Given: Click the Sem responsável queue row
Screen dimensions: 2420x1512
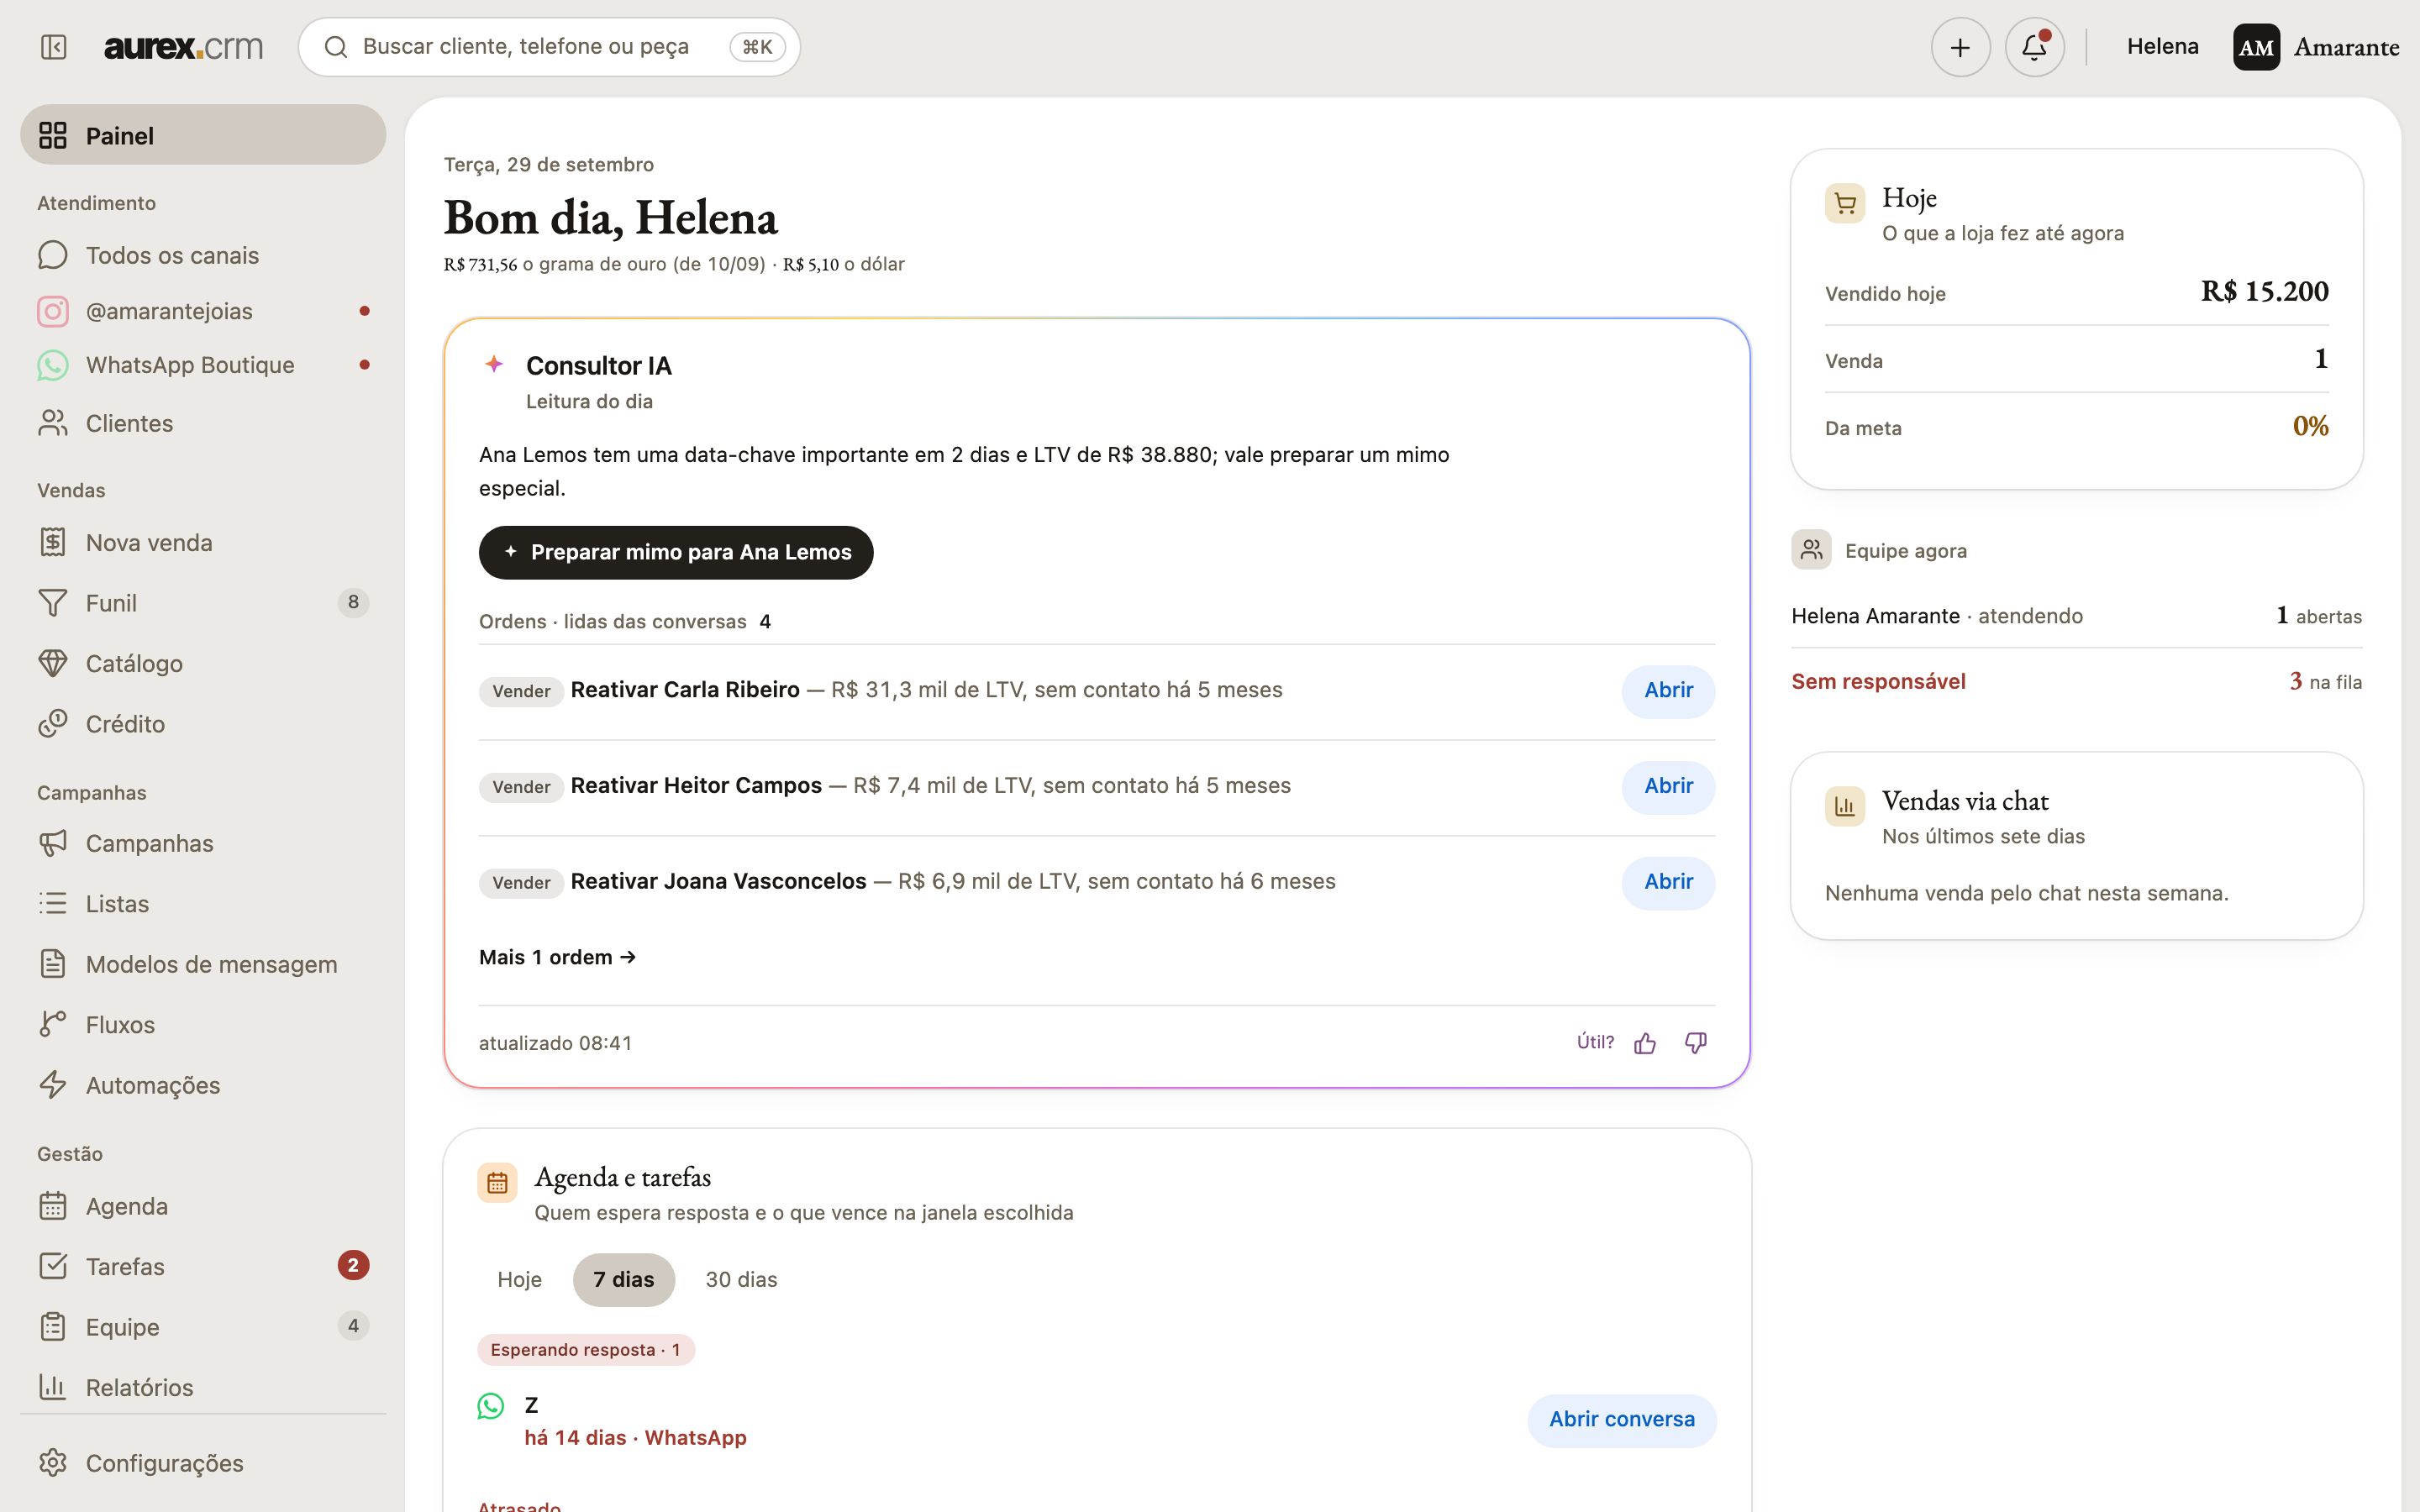Looking at the screenshot, I should click(x=2076, y=682).
